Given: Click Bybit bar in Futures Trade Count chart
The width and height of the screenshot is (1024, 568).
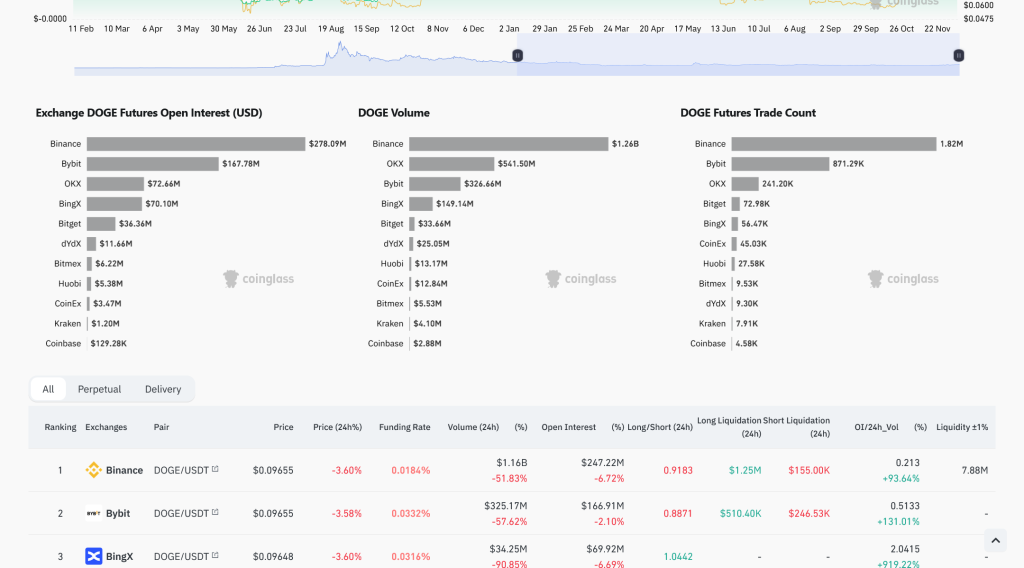Looking at the screenshot, I should click(780, 164).
